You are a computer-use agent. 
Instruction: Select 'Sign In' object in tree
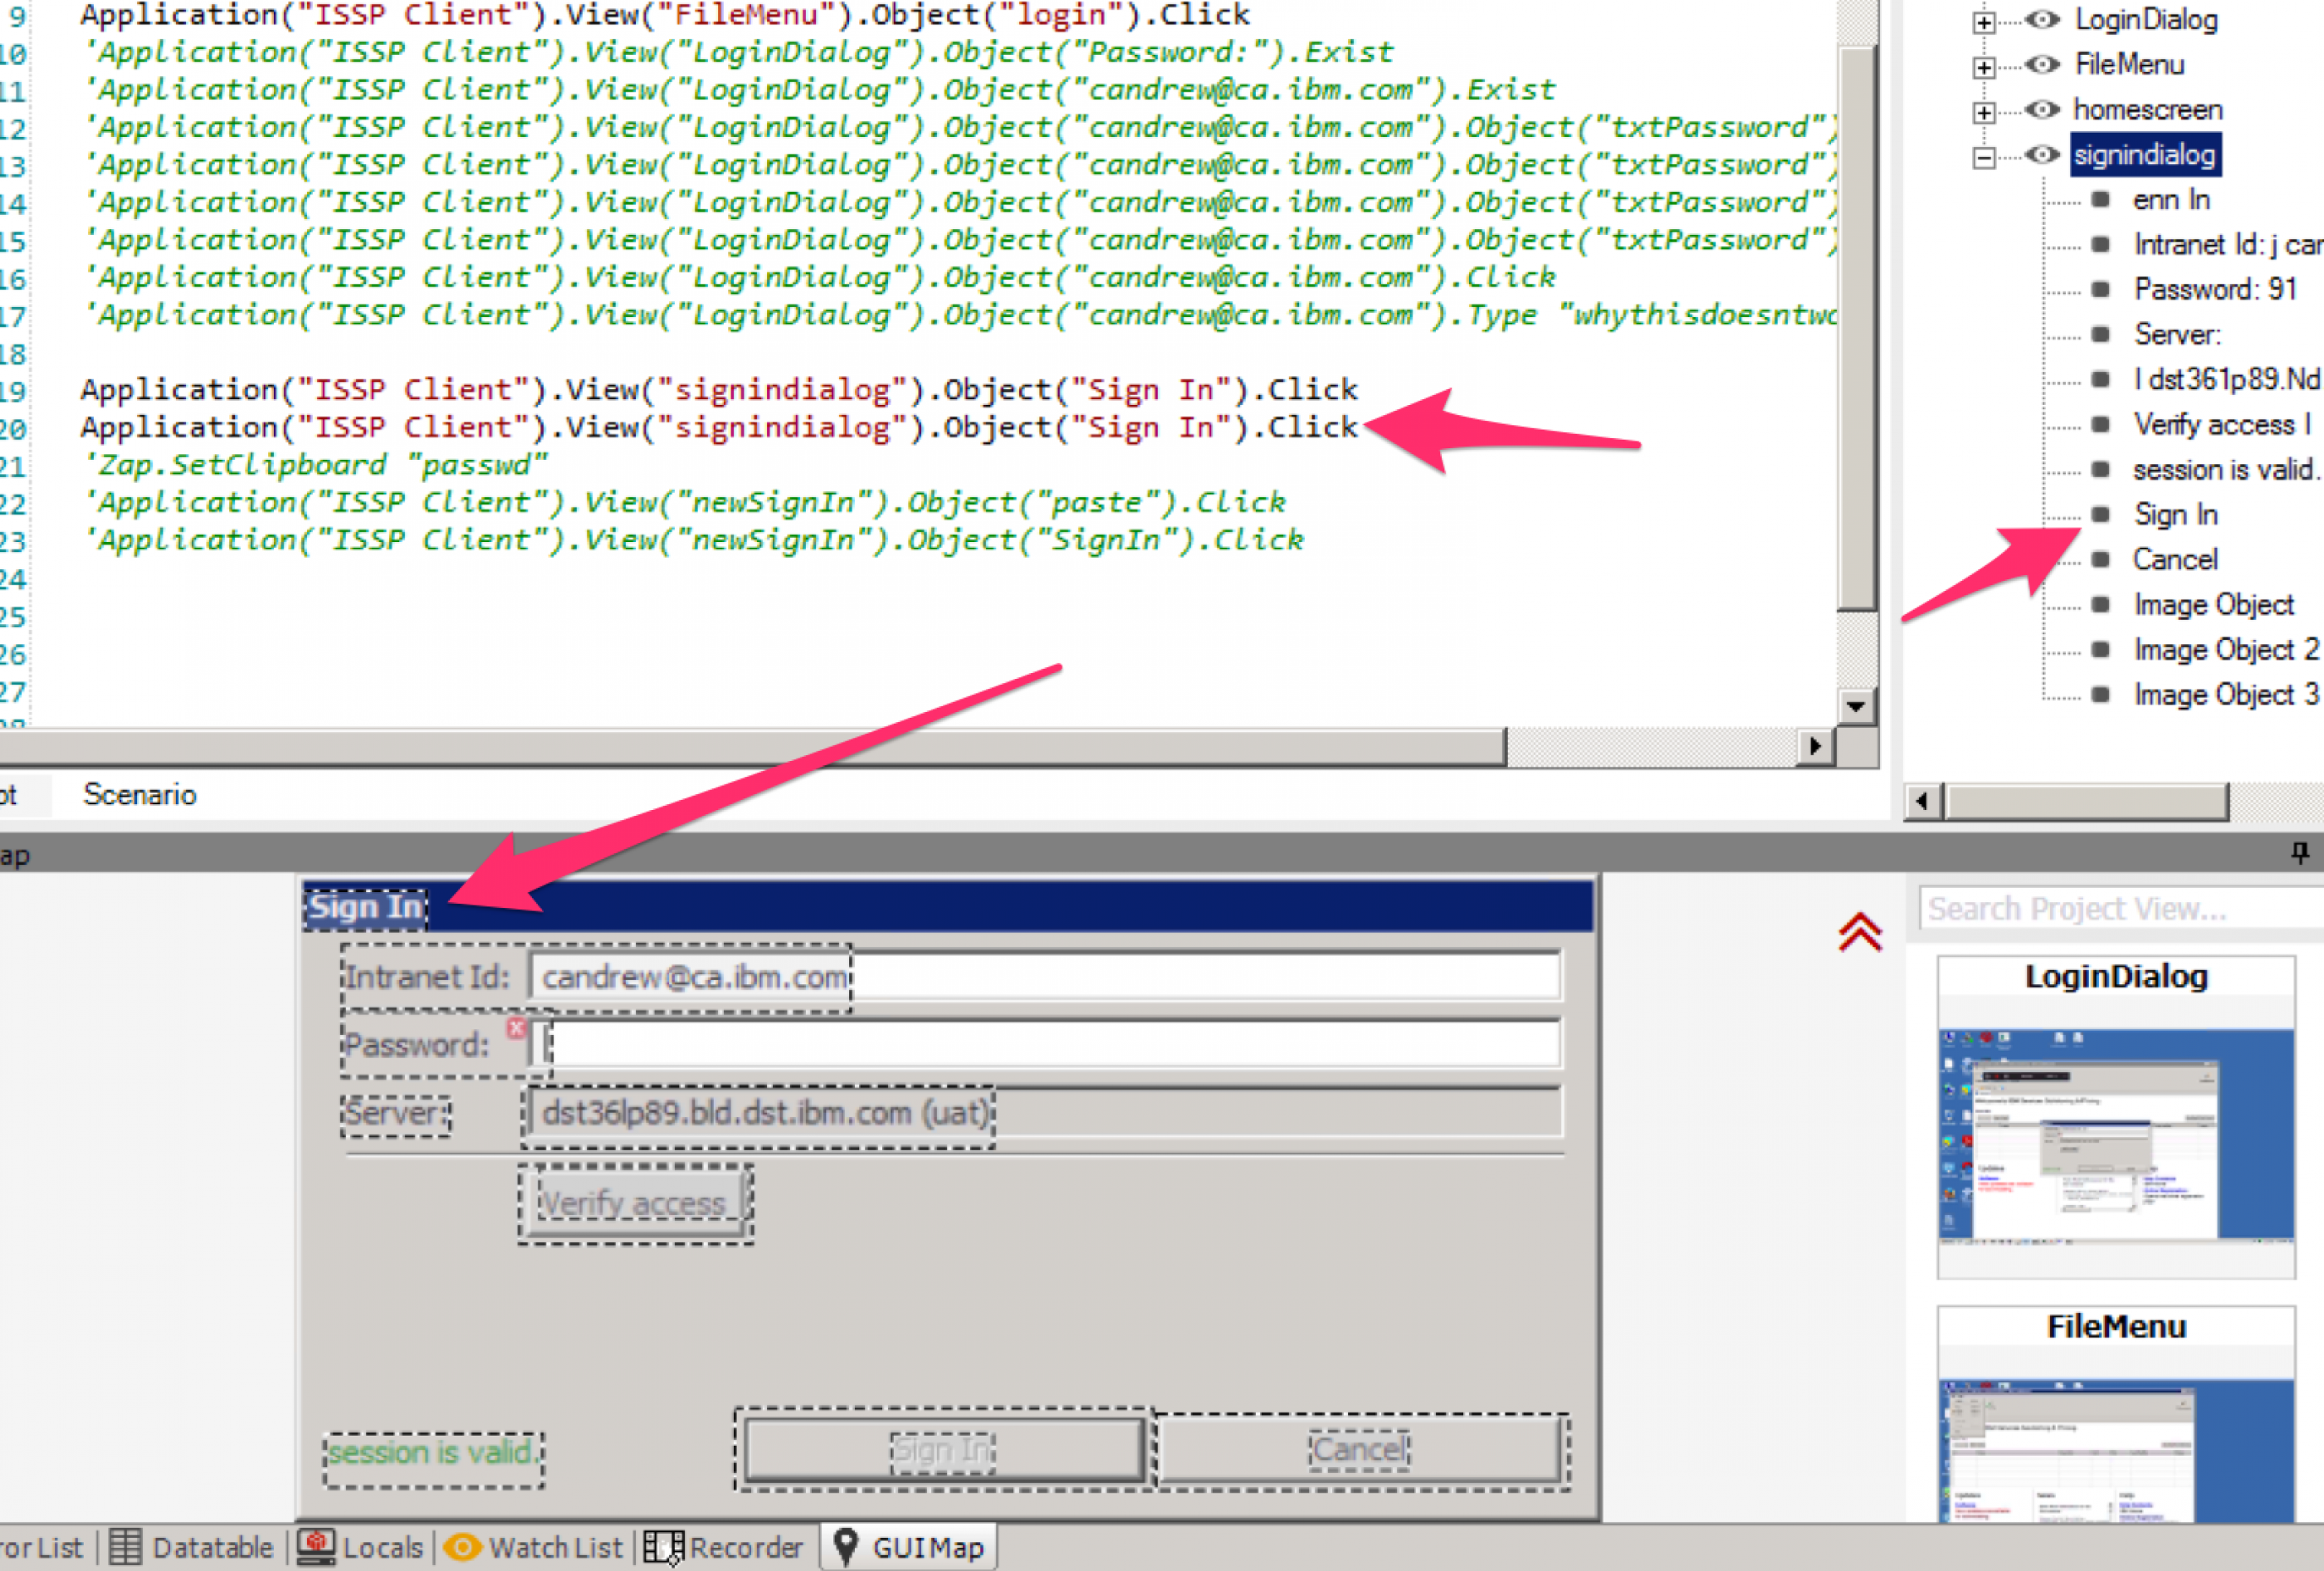2176,515
